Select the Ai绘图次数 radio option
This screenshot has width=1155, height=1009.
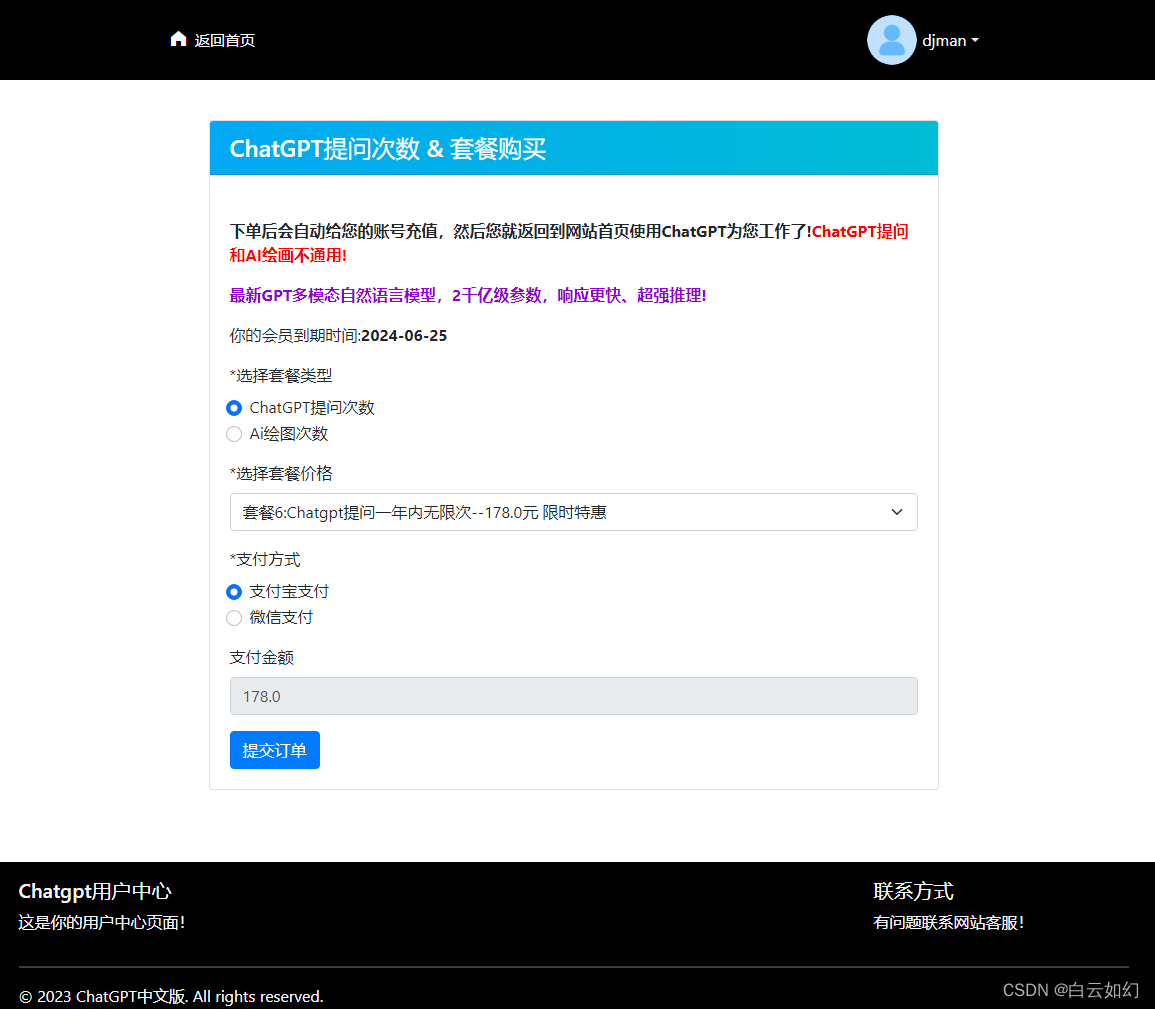click(234, 434)
